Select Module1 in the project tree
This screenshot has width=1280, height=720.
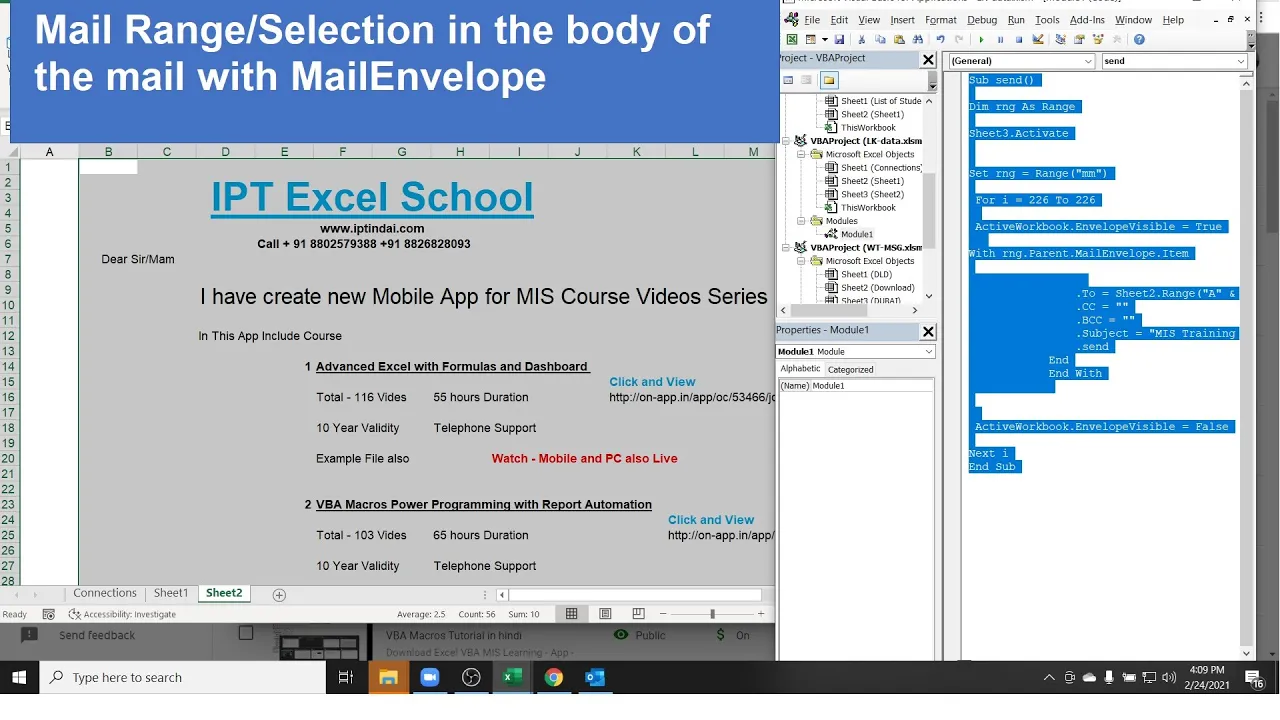[x=857, y=234]
